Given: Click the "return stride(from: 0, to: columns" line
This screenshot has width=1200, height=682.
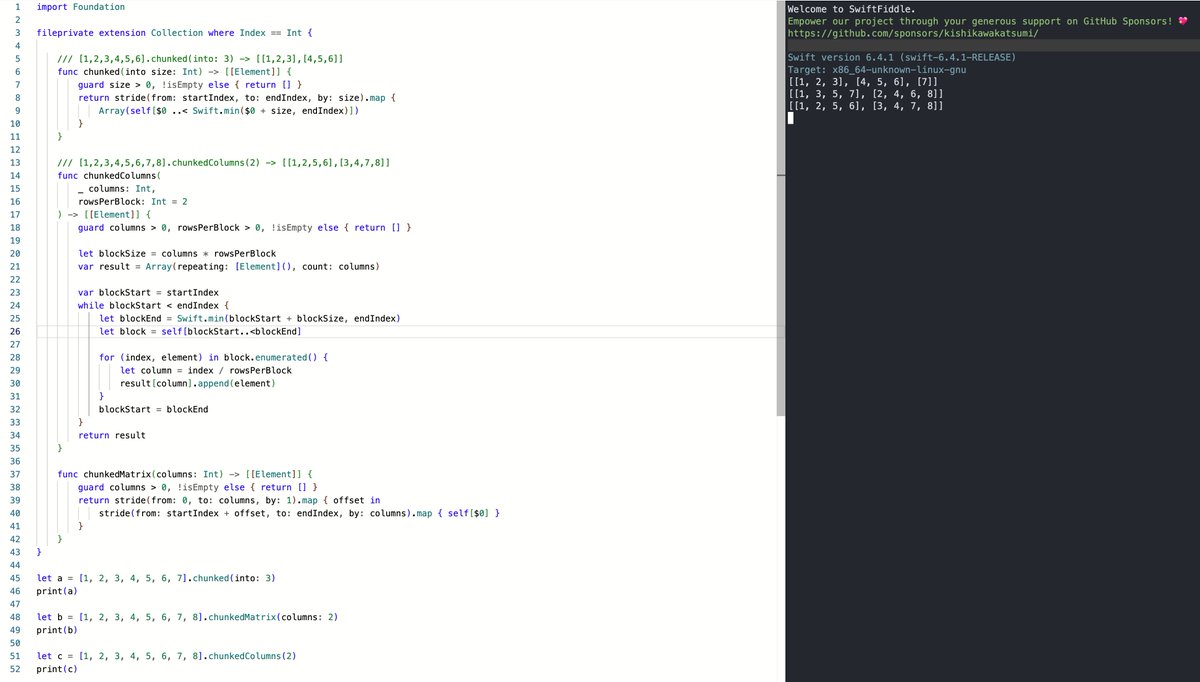Looking at the screenshot, I should [x=229, y=501].
